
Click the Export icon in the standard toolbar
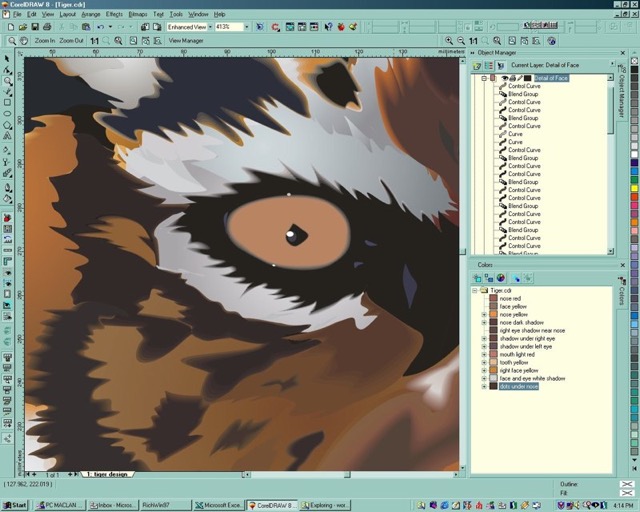coord(157,27)
